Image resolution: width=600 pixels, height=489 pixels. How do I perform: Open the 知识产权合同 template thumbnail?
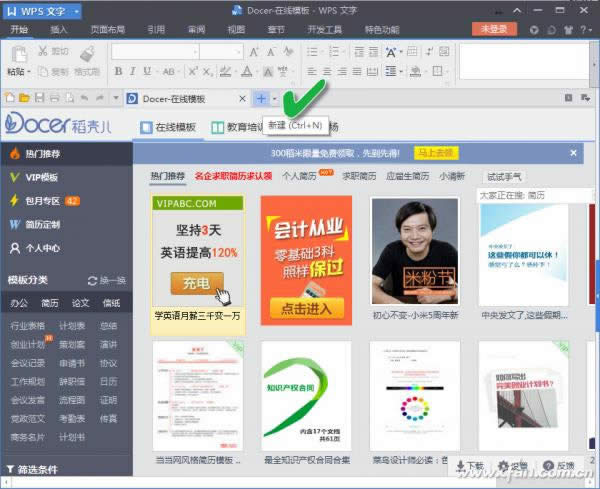(x=306, y=396)
